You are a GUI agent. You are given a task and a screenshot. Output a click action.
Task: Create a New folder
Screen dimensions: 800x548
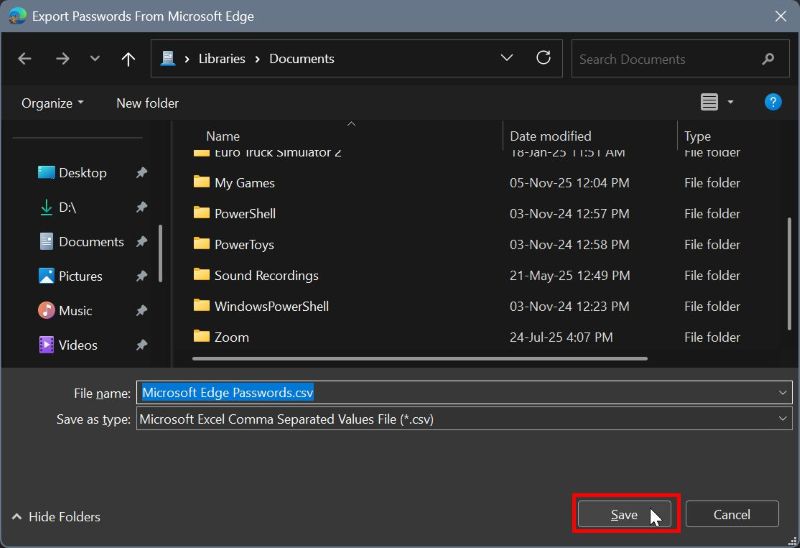[147, 103]
